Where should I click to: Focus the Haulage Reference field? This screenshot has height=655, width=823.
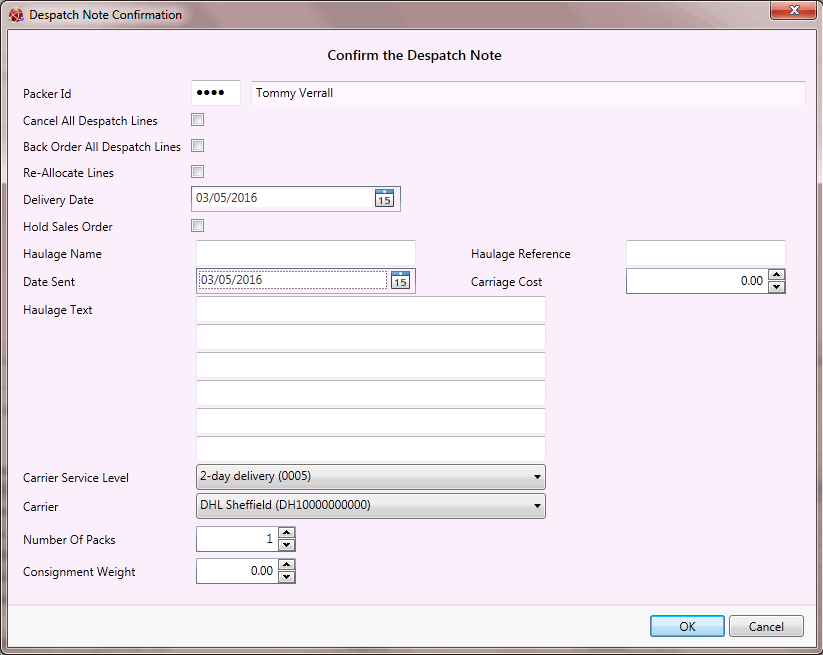pos(705,253)
